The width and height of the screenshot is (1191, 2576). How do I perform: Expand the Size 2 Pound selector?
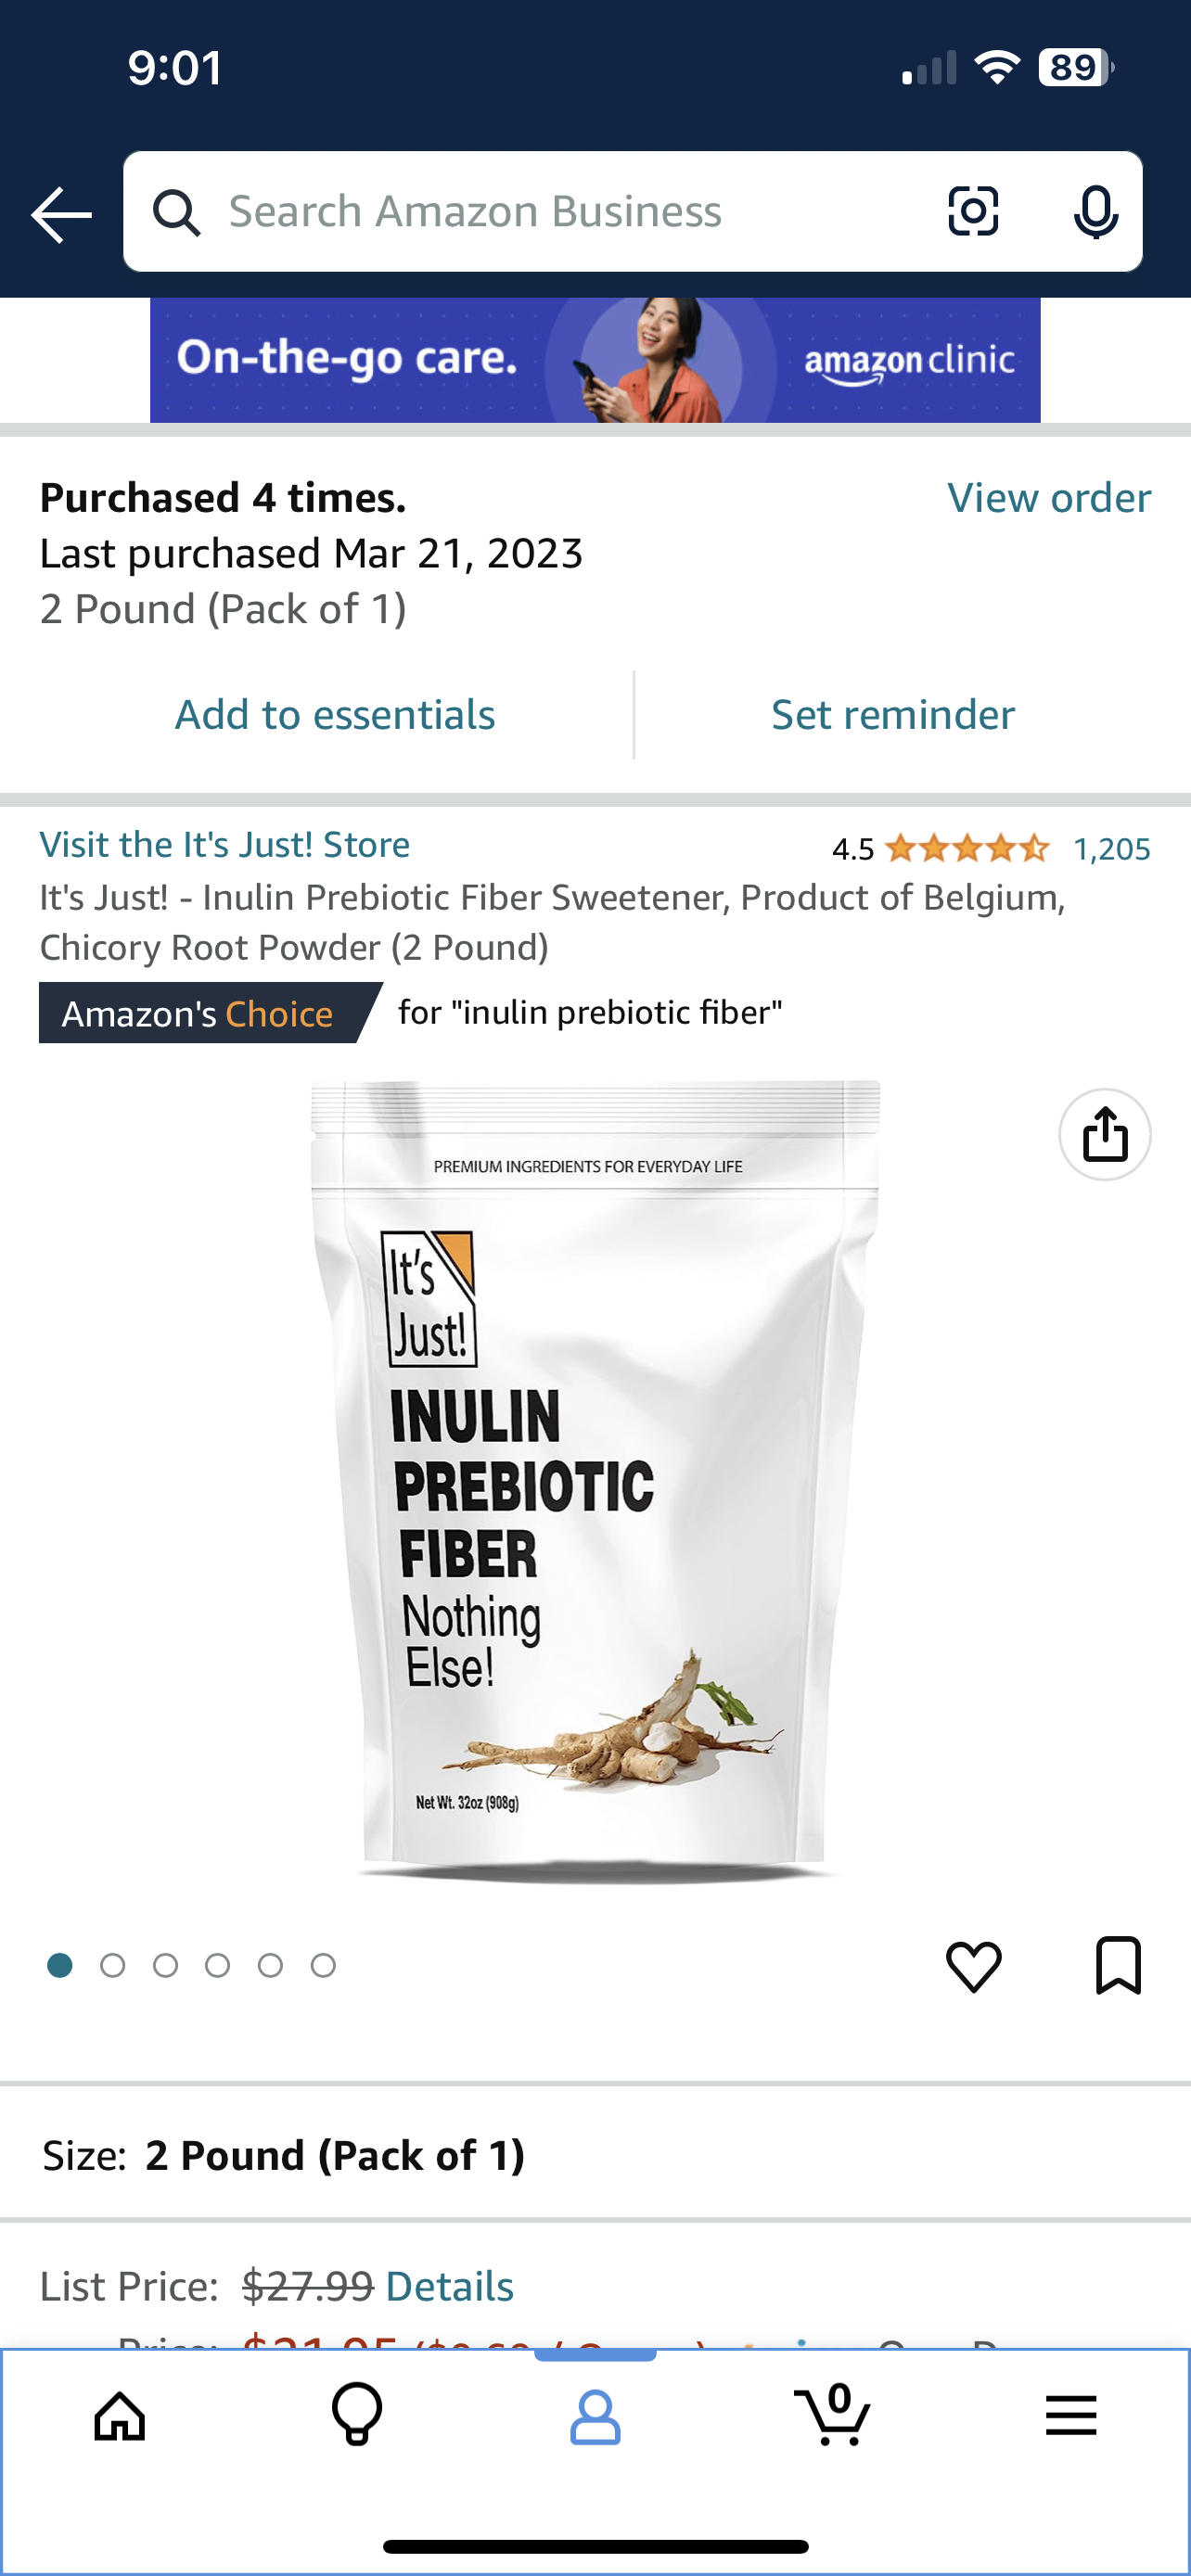(595, 2155)
